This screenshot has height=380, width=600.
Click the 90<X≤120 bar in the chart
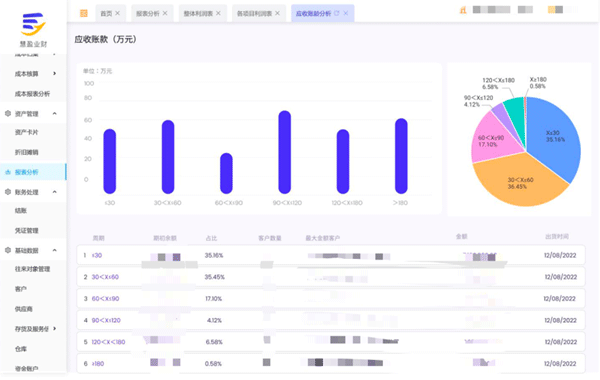pyautogui.click(x=284, y=152)
